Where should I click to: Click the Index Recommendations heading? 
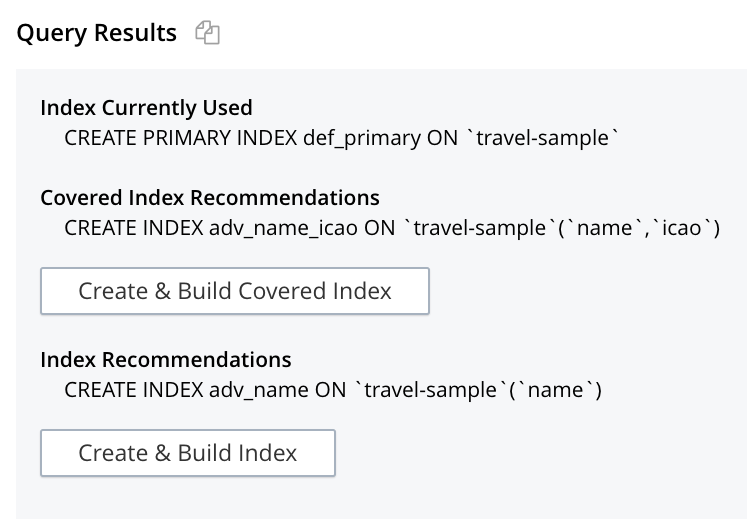point(166,359)
